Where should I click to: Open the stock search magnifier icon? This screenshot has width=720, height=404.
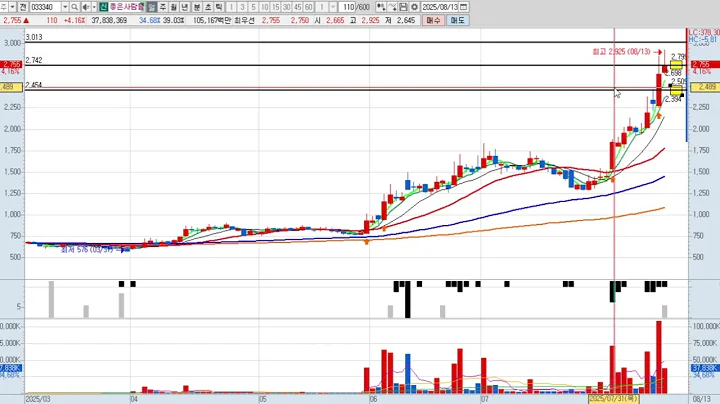74,7
